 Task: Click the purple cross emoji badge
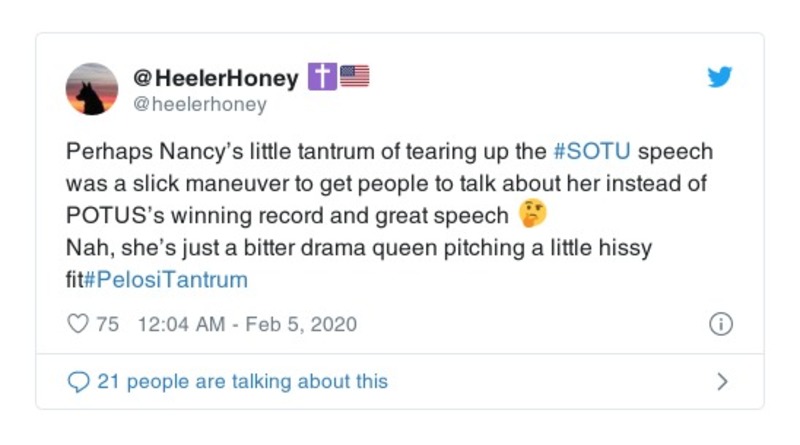click(x=320, y=76)
